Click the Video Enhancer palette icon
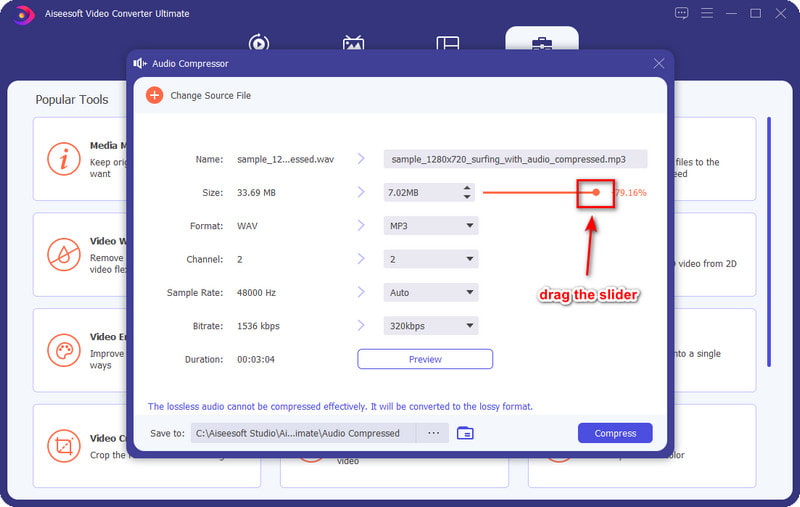The width and height of the screenshot is (800, 507). click(x=64, y=350)
